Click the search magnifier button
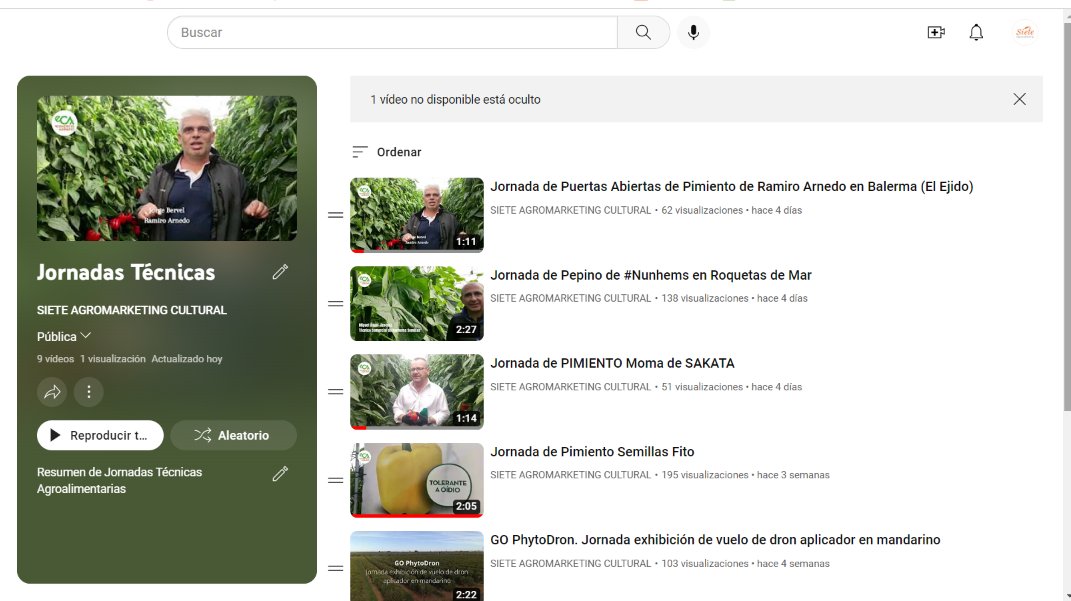 (x=643, y=32)
